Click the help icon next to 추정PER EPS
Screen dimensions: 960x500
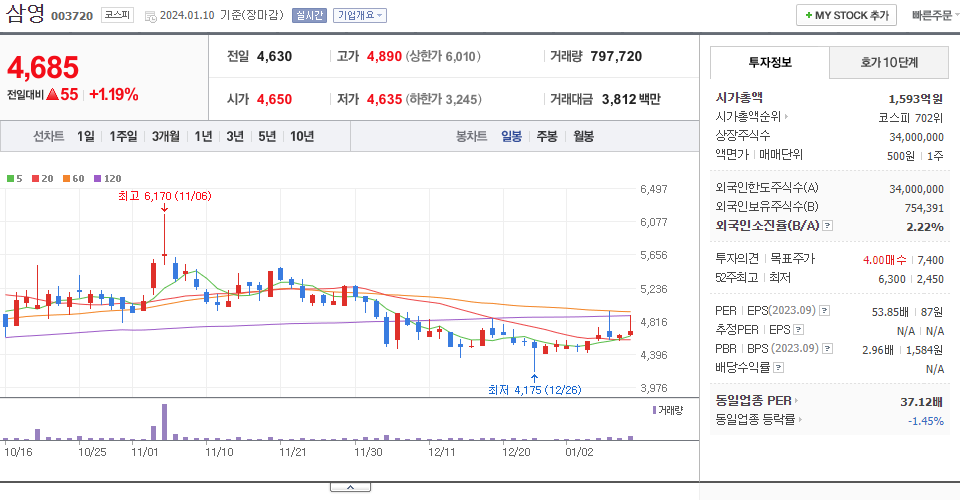tap(798, 330)
